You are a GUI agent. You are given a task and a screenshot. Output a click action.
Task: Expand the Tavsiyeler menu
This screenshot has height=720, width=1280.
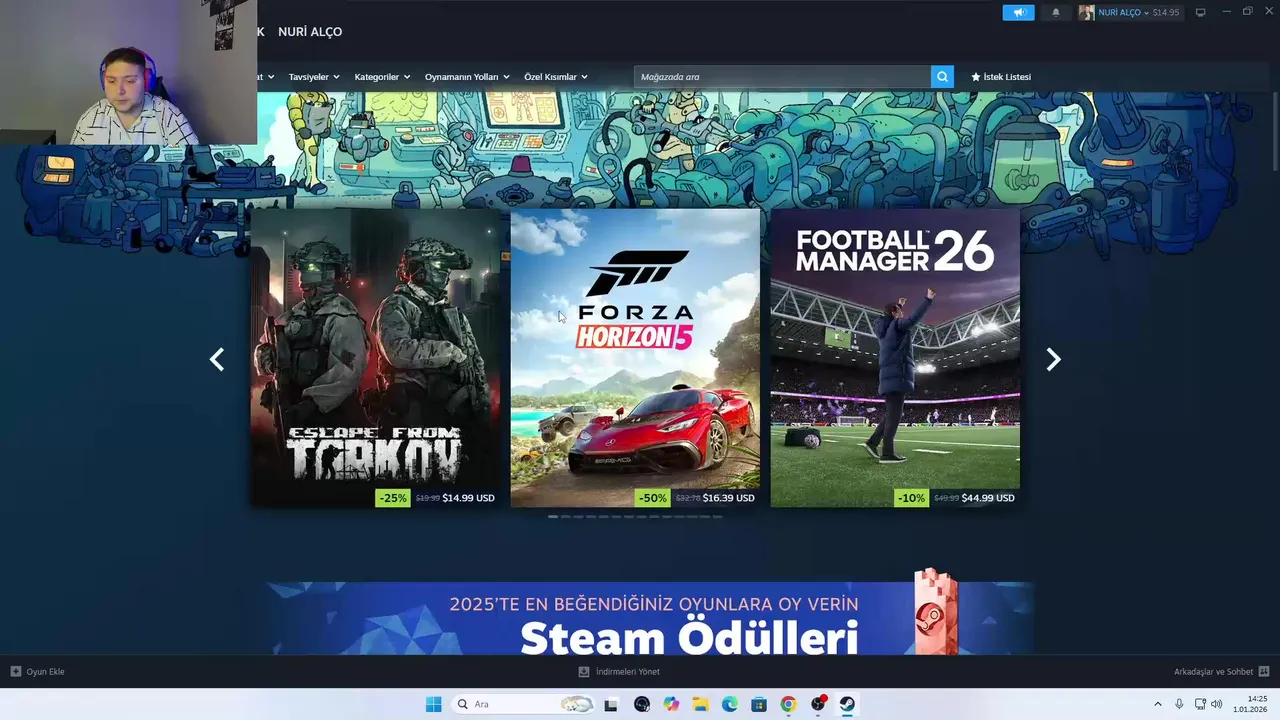(314, 77)
